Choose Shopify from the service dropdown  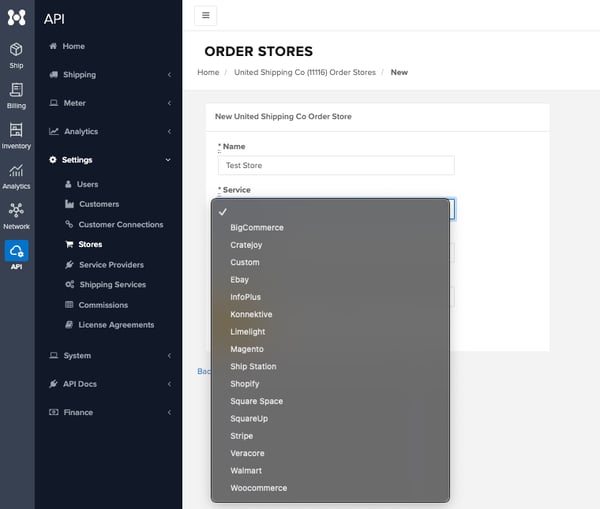pyautogui.click(x=245, y=384)
